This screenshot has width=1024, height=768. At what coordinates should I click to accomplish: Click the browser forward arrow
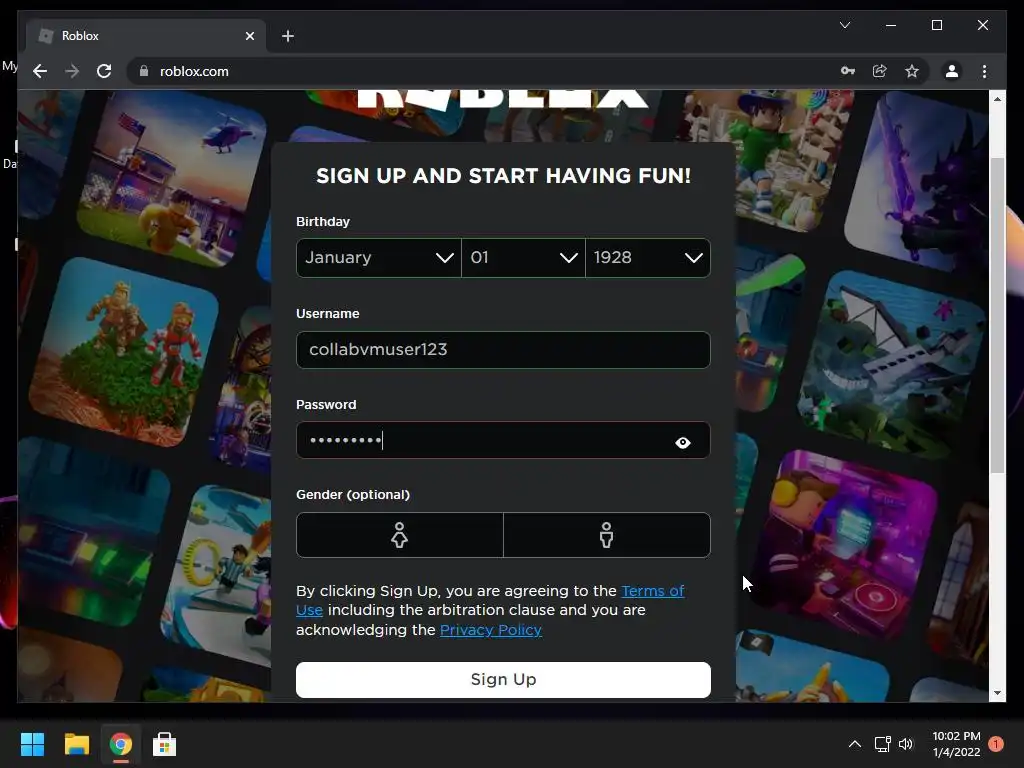coord(72,71)
